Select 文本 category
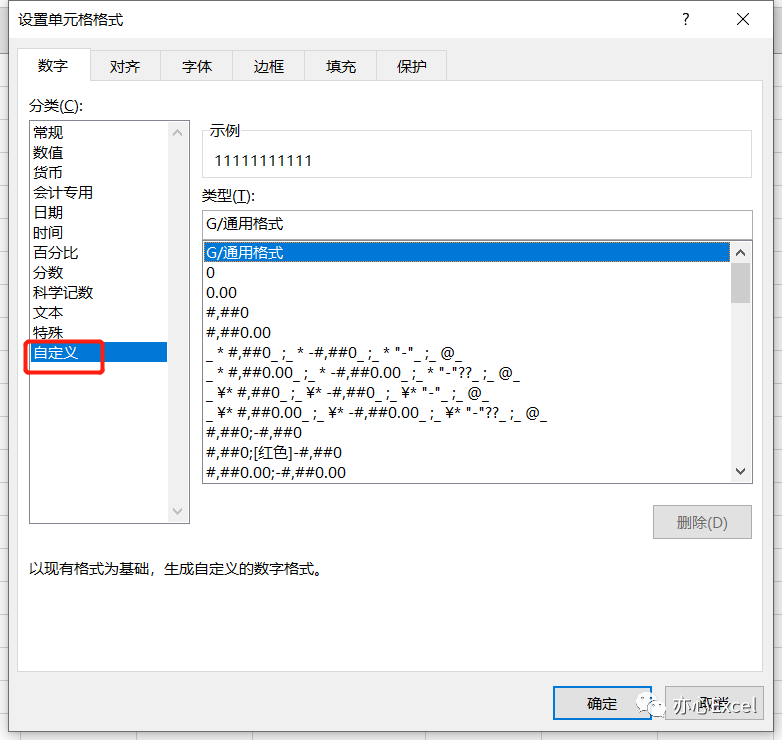The width and height of the screenshot is (782, 740). (x=99, y=312)
